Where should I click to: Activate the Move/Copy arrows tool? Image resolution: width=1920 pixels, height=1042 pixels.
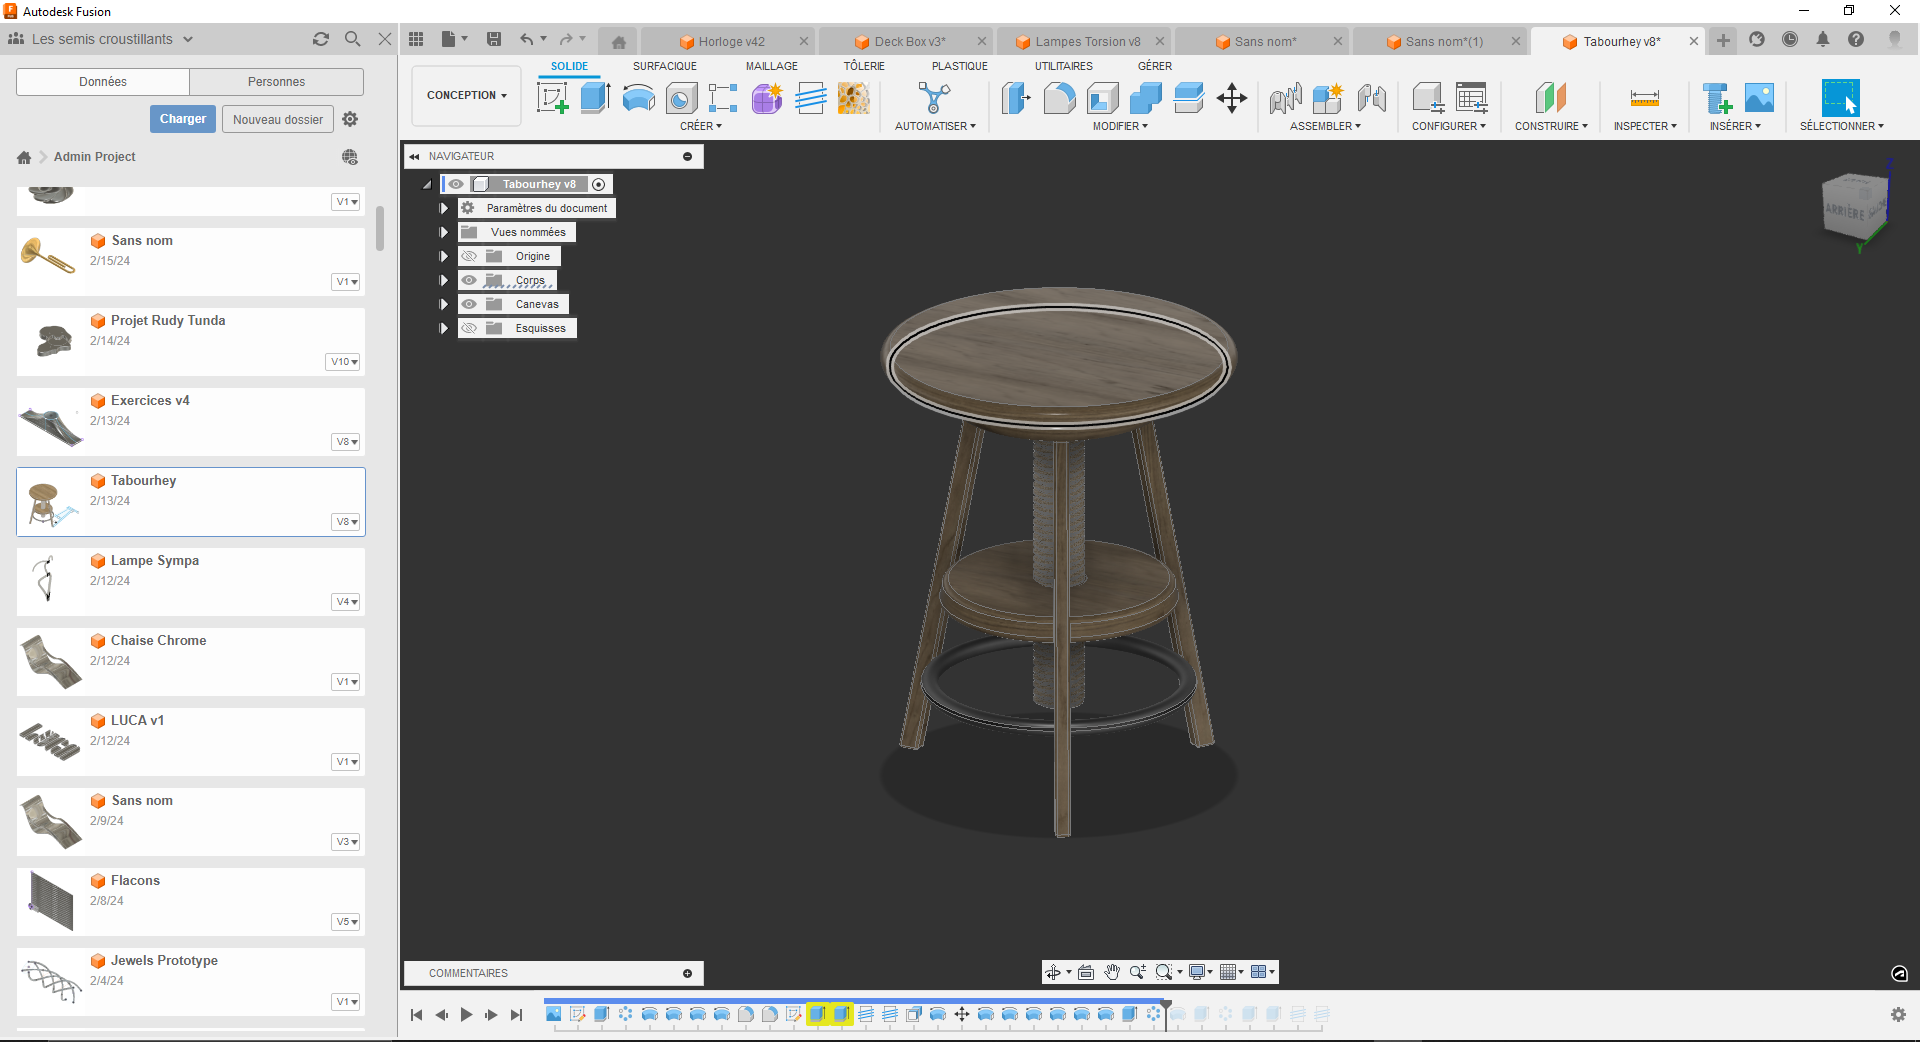tap(1231, 98)
